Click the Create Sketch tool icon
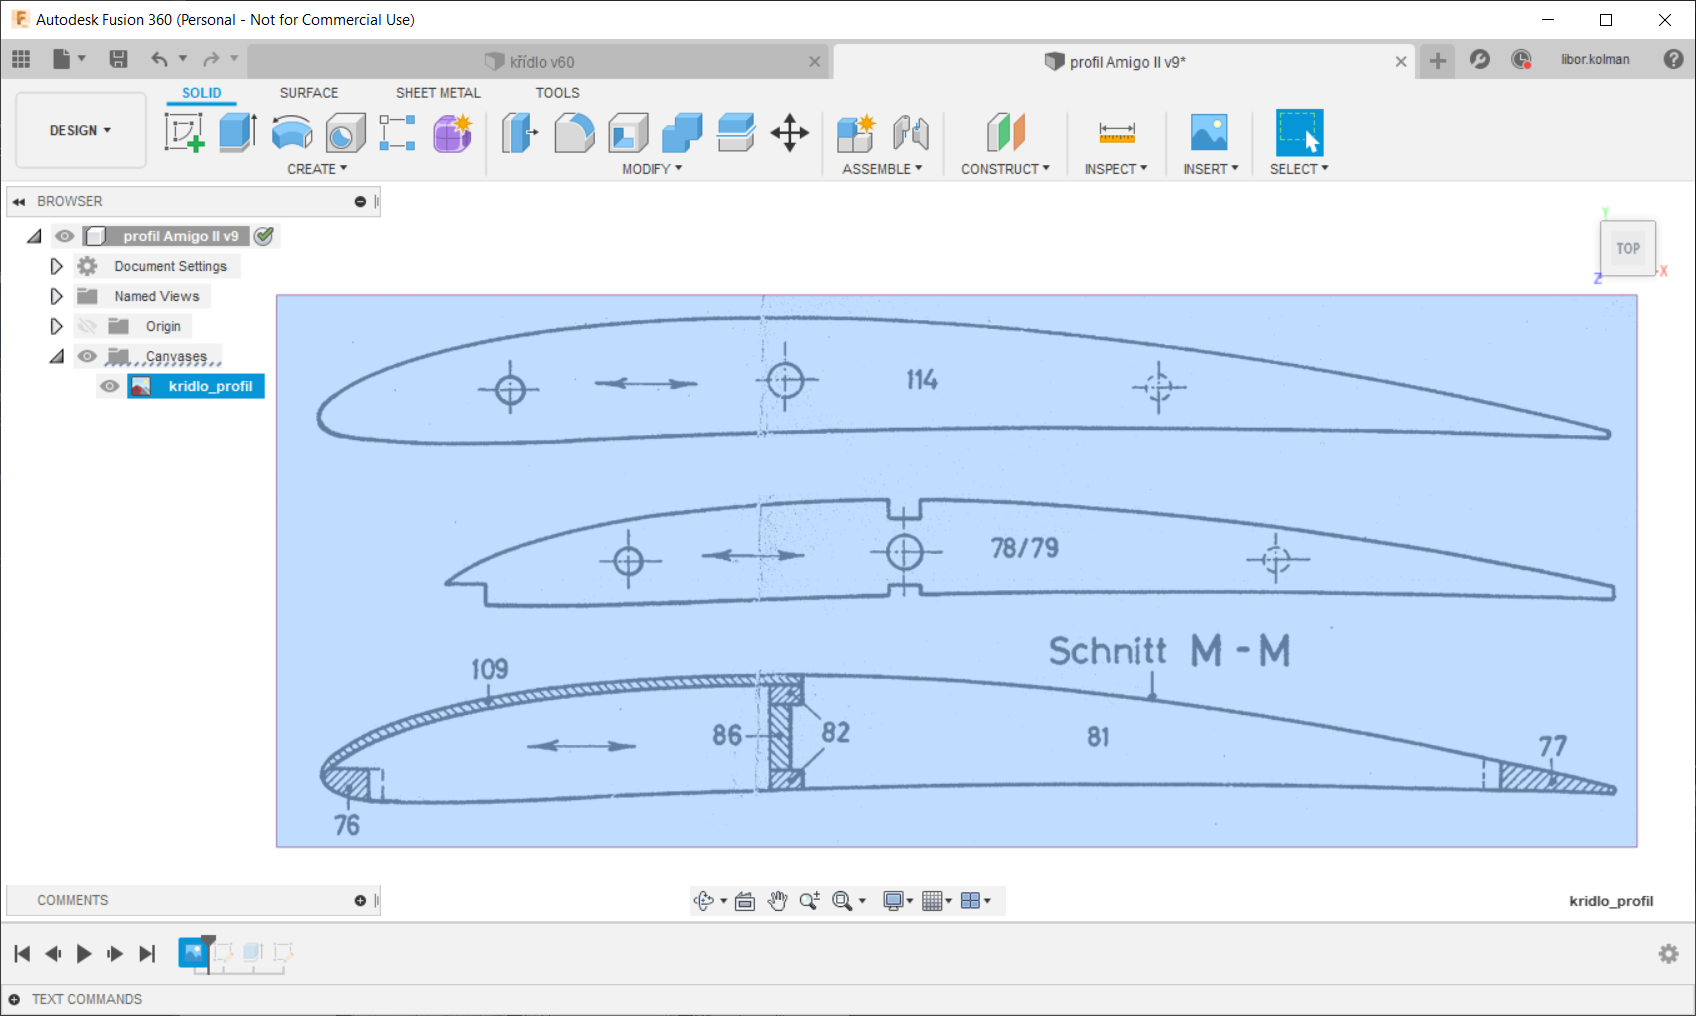 tap(184, 132)
